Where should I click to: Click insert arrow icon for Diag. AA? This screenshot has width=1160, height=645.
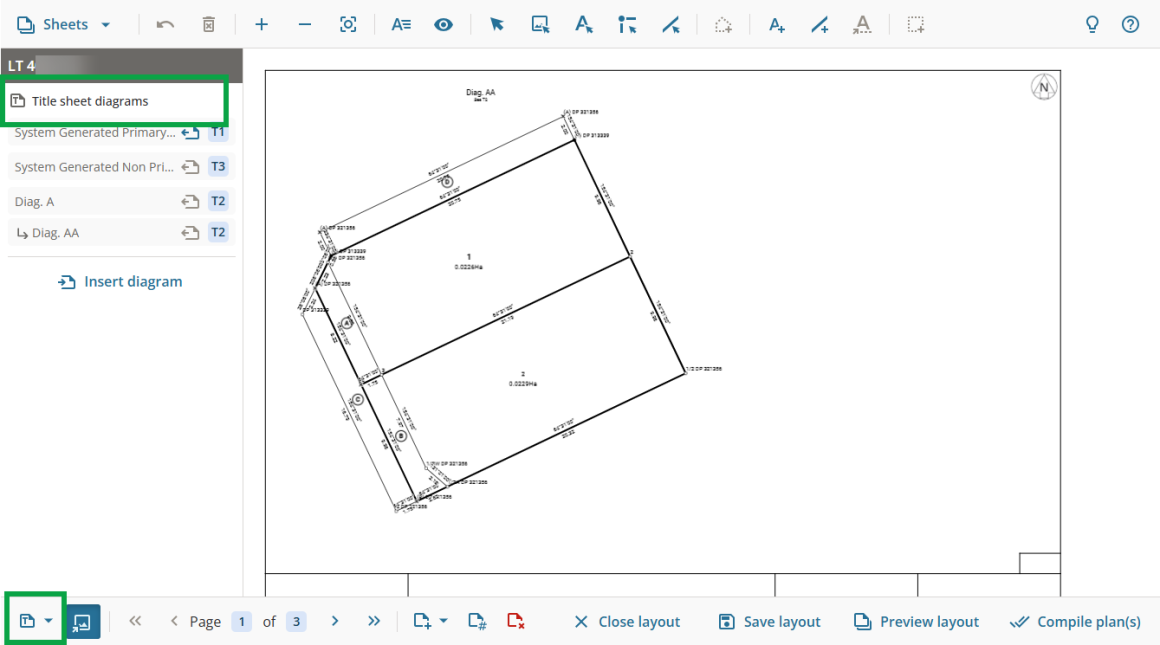190,233
